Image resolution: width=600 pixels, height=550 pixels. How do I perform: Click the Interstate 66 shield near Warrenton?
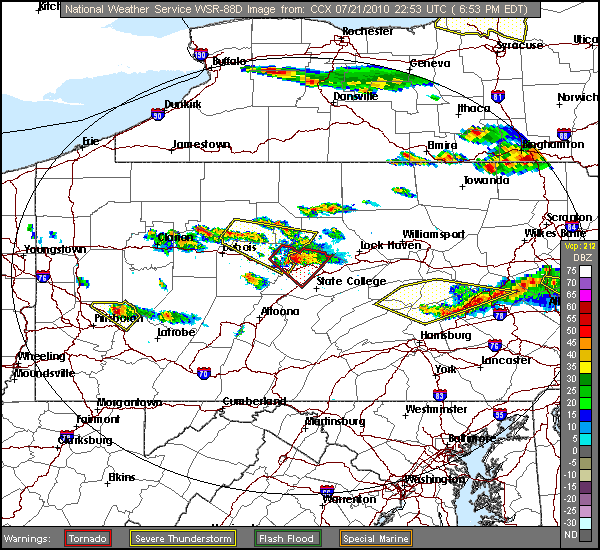click(327, 490)
